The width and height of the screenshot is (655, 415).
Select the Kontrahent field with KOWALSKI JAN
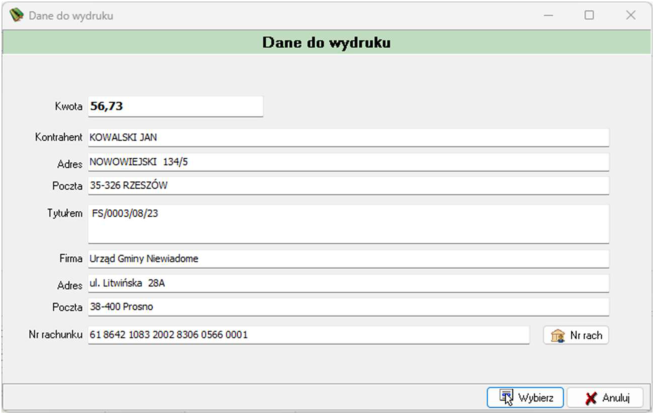348,137
